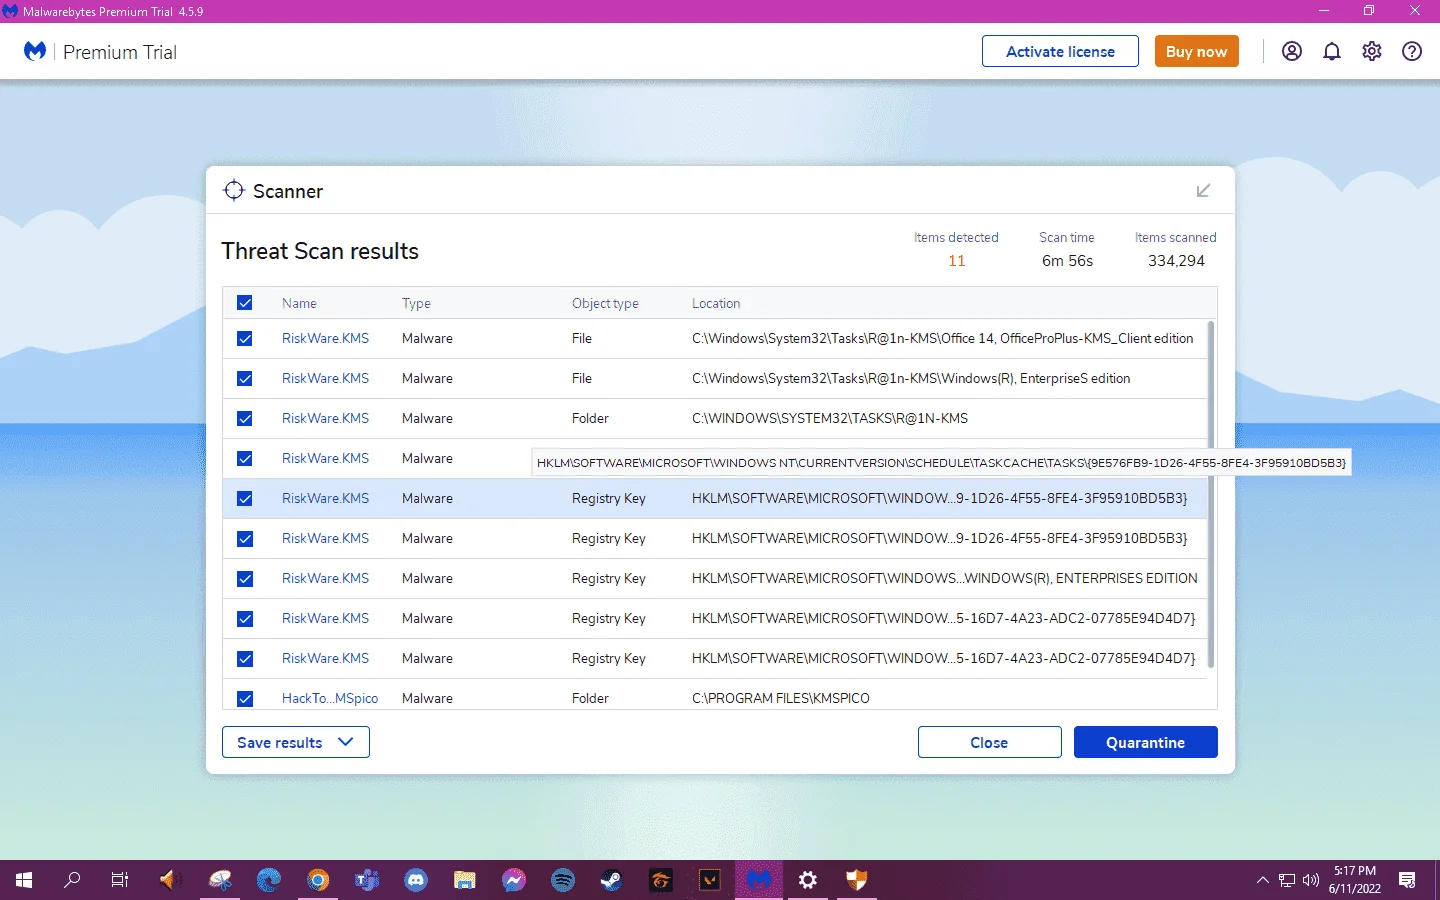Viewport: 1440px width, 900px height.
Task: Open taskbar search magnifier
Action: [72, 880]
